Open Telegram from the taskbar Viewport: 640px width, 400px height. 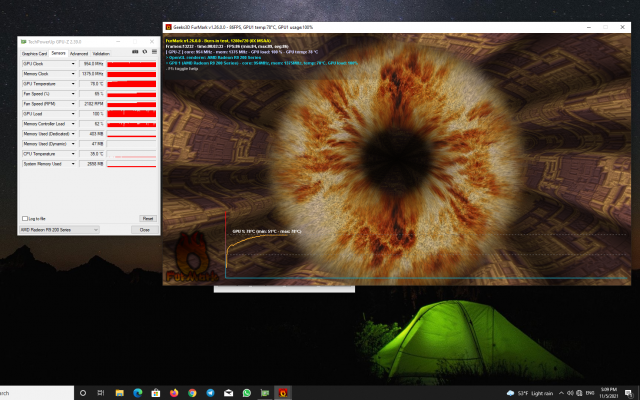(210, 393)
